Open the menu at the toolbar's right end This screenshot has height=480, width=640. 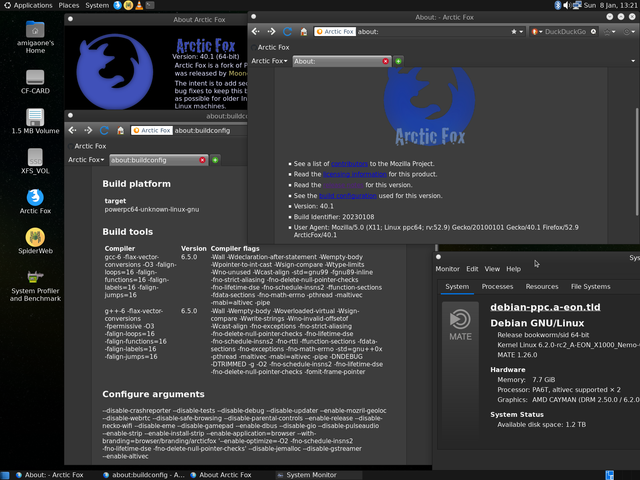tap(629, 31)
